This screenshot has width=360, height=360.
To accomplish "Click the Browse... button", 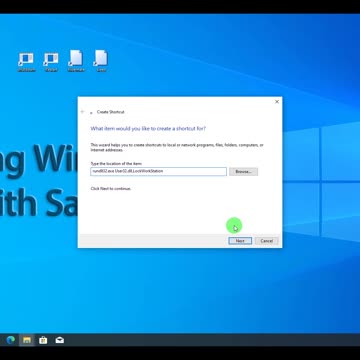I will (243, 171).
